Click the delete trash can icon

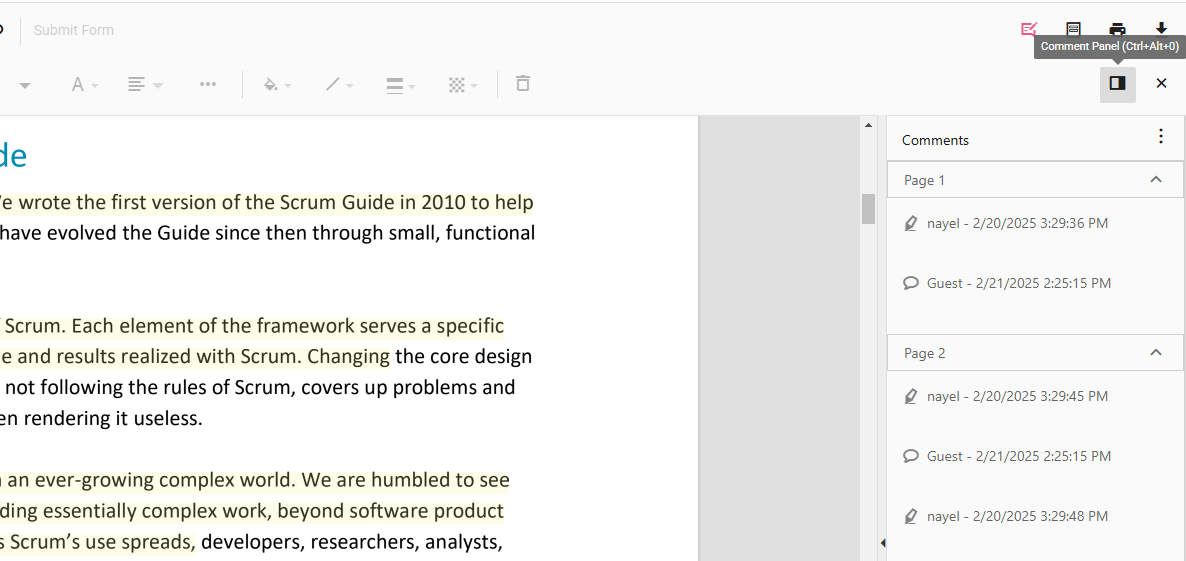pyautogui.click(x=522, y=84)
